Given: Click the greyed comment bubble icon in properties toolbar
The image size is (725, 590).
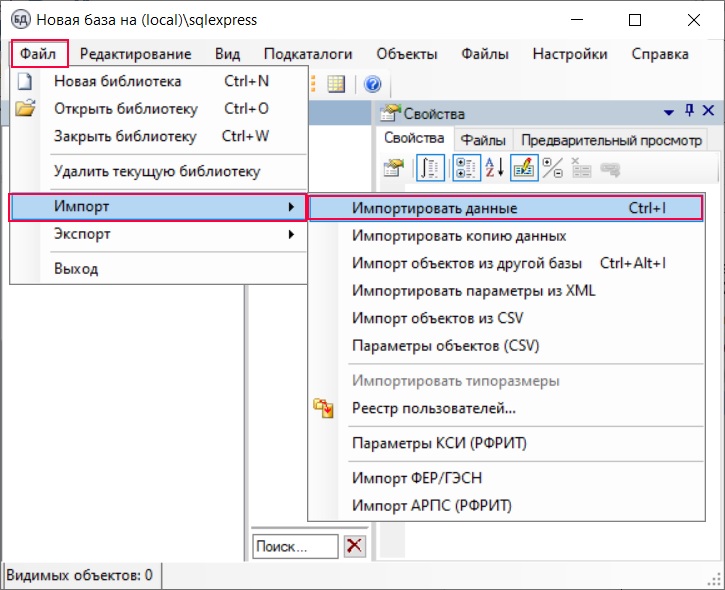Looking at the screenshot, I should click(x=610, y=169).
